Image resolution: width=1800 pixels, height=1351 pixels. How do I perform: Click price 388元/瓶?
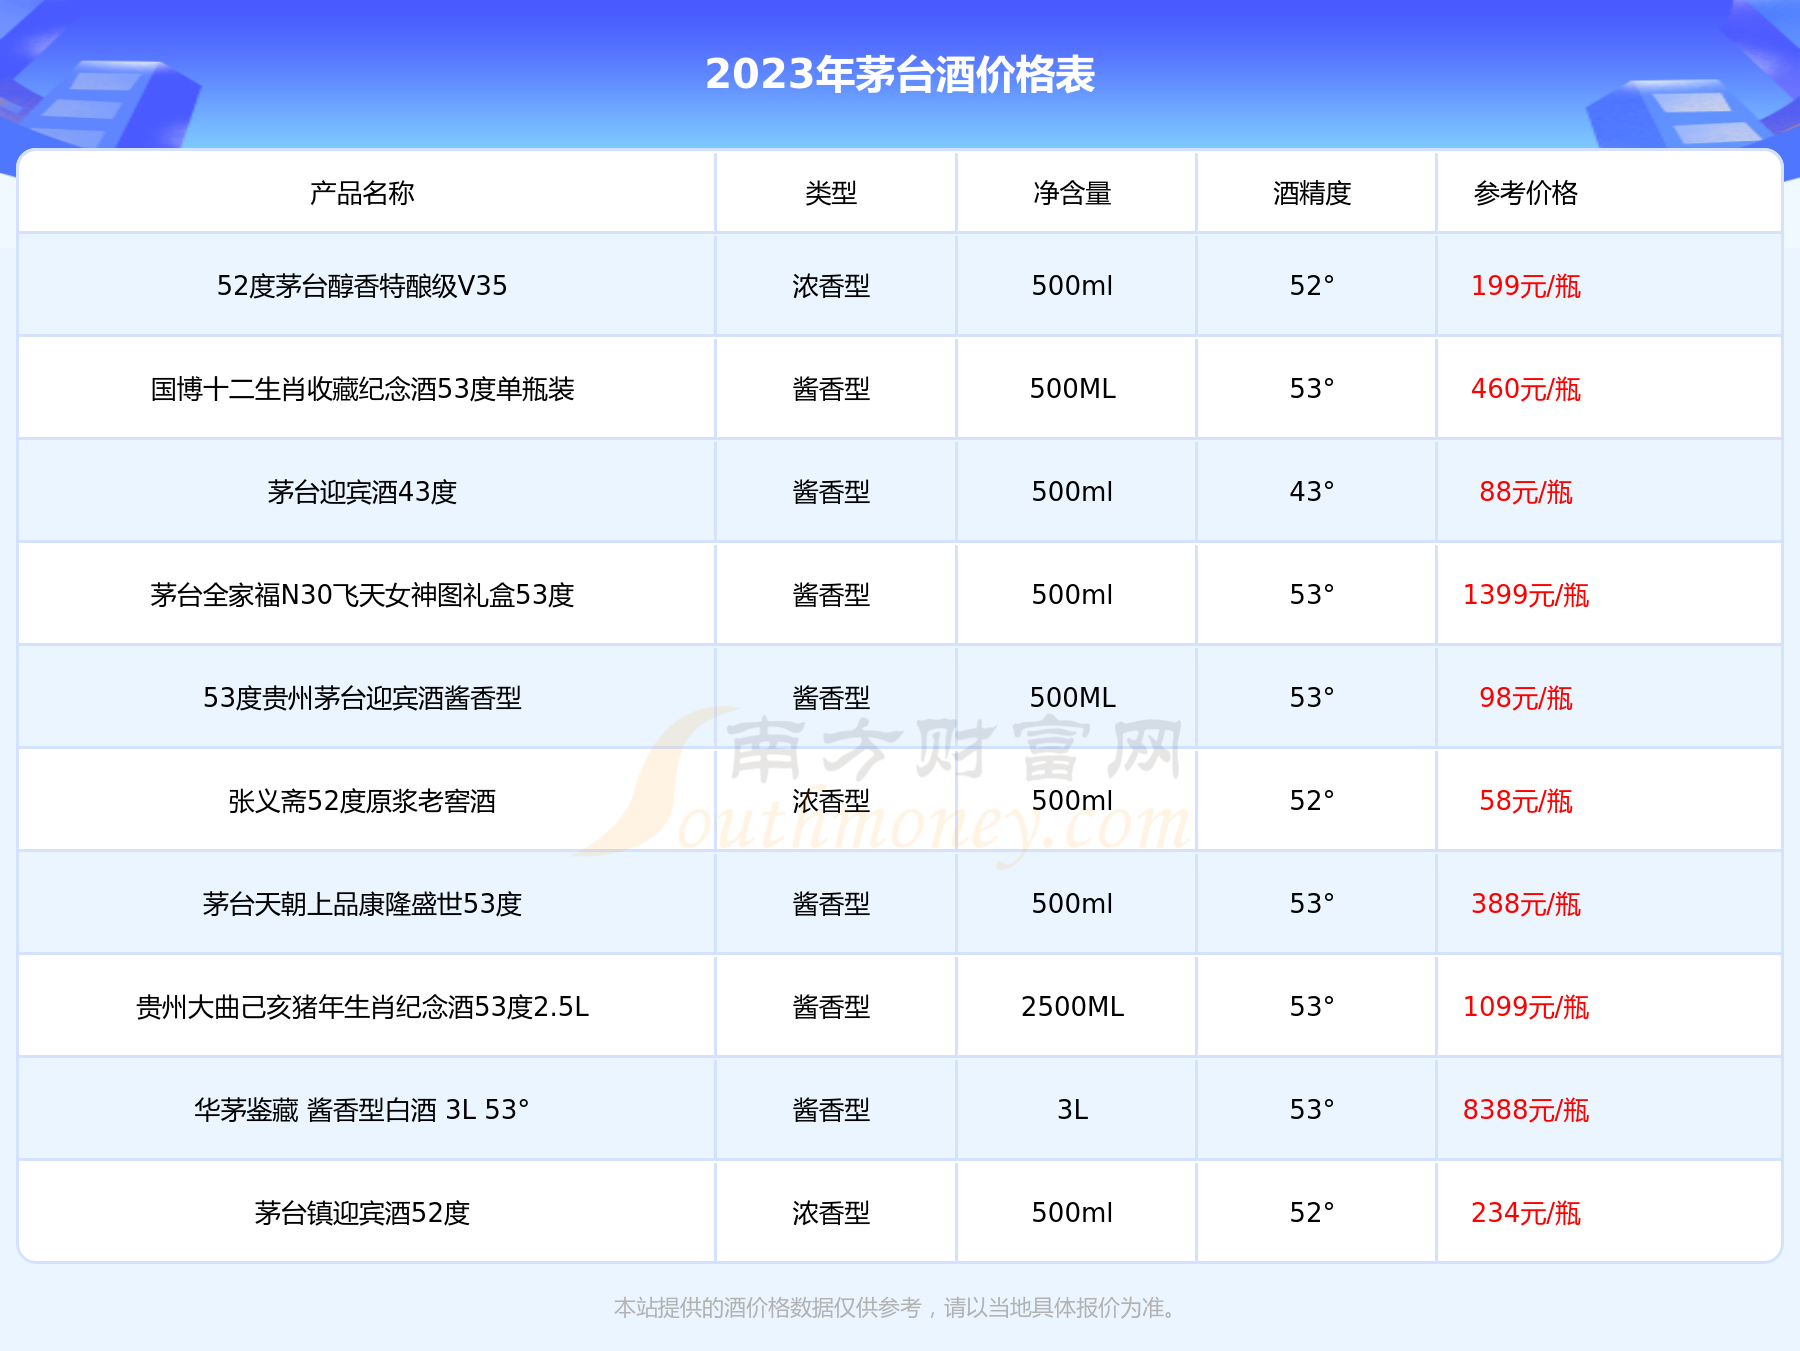click(1525, 904)
